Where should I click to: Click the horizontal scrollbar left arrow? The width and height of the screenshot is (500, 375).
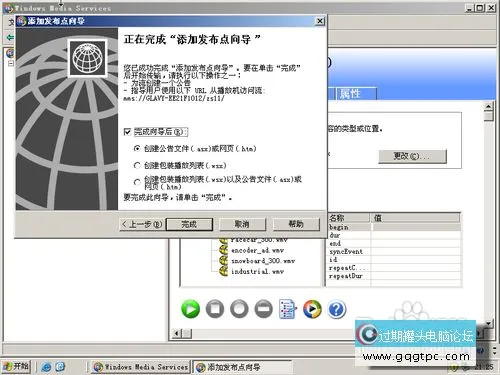point(177,333)
